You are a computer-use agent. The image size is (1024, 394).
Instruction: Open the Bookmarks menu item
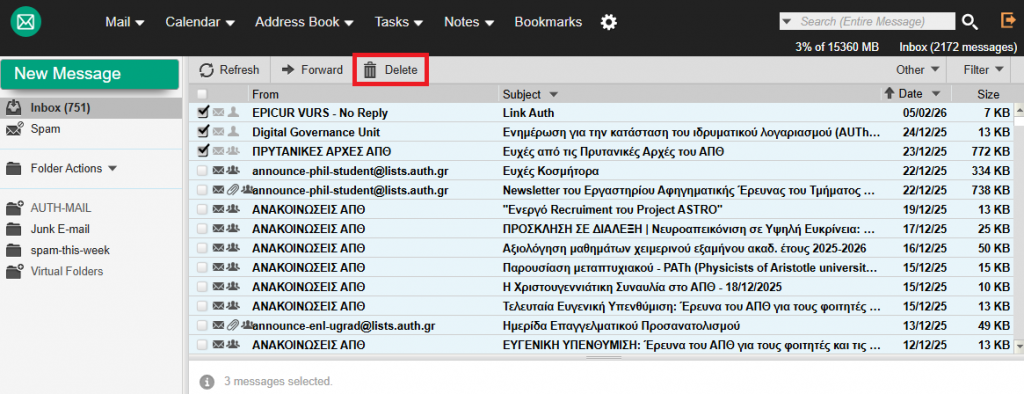pyautogui.click(x=548, y=22)
